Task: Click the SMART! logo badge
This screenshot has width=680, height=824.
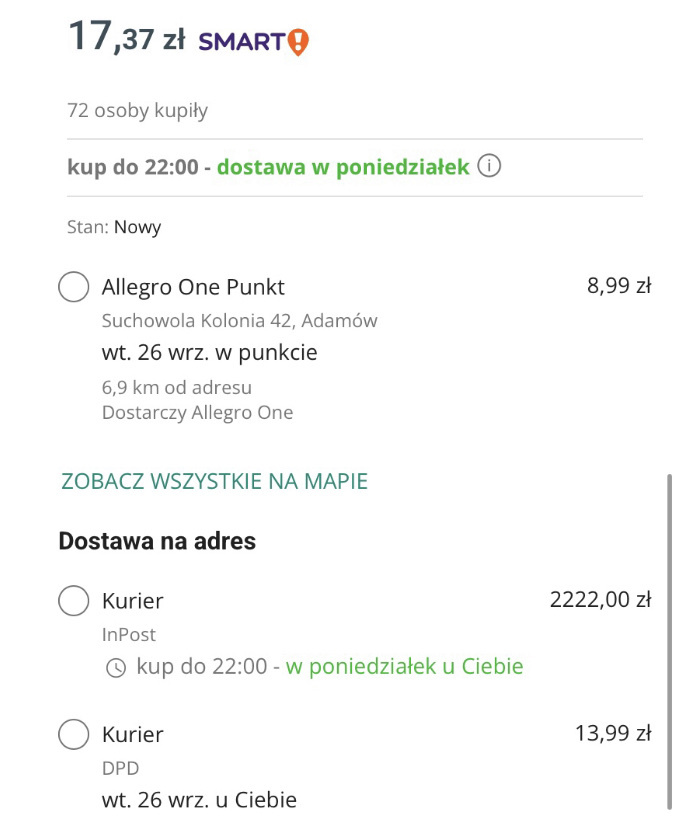Action: (254, 41)
